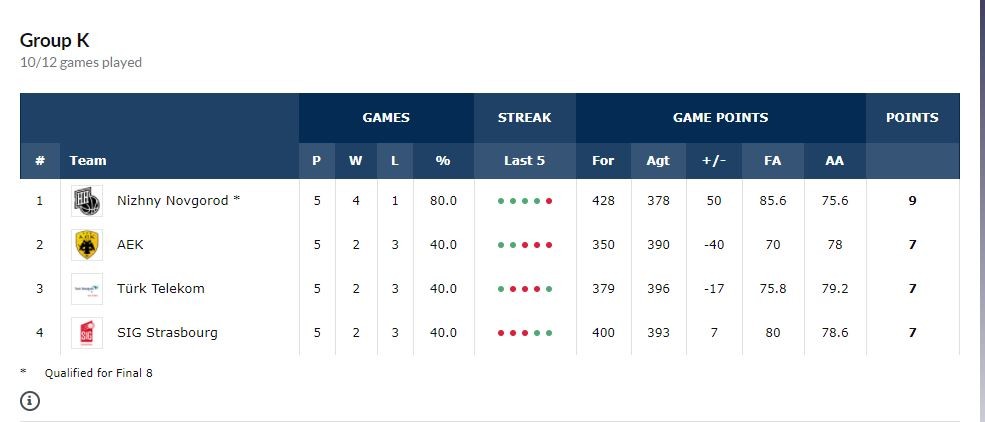Click the AEK team logo
Image resolution: width=985 pixels, height=422 pixels.
(x=87, y=245)
